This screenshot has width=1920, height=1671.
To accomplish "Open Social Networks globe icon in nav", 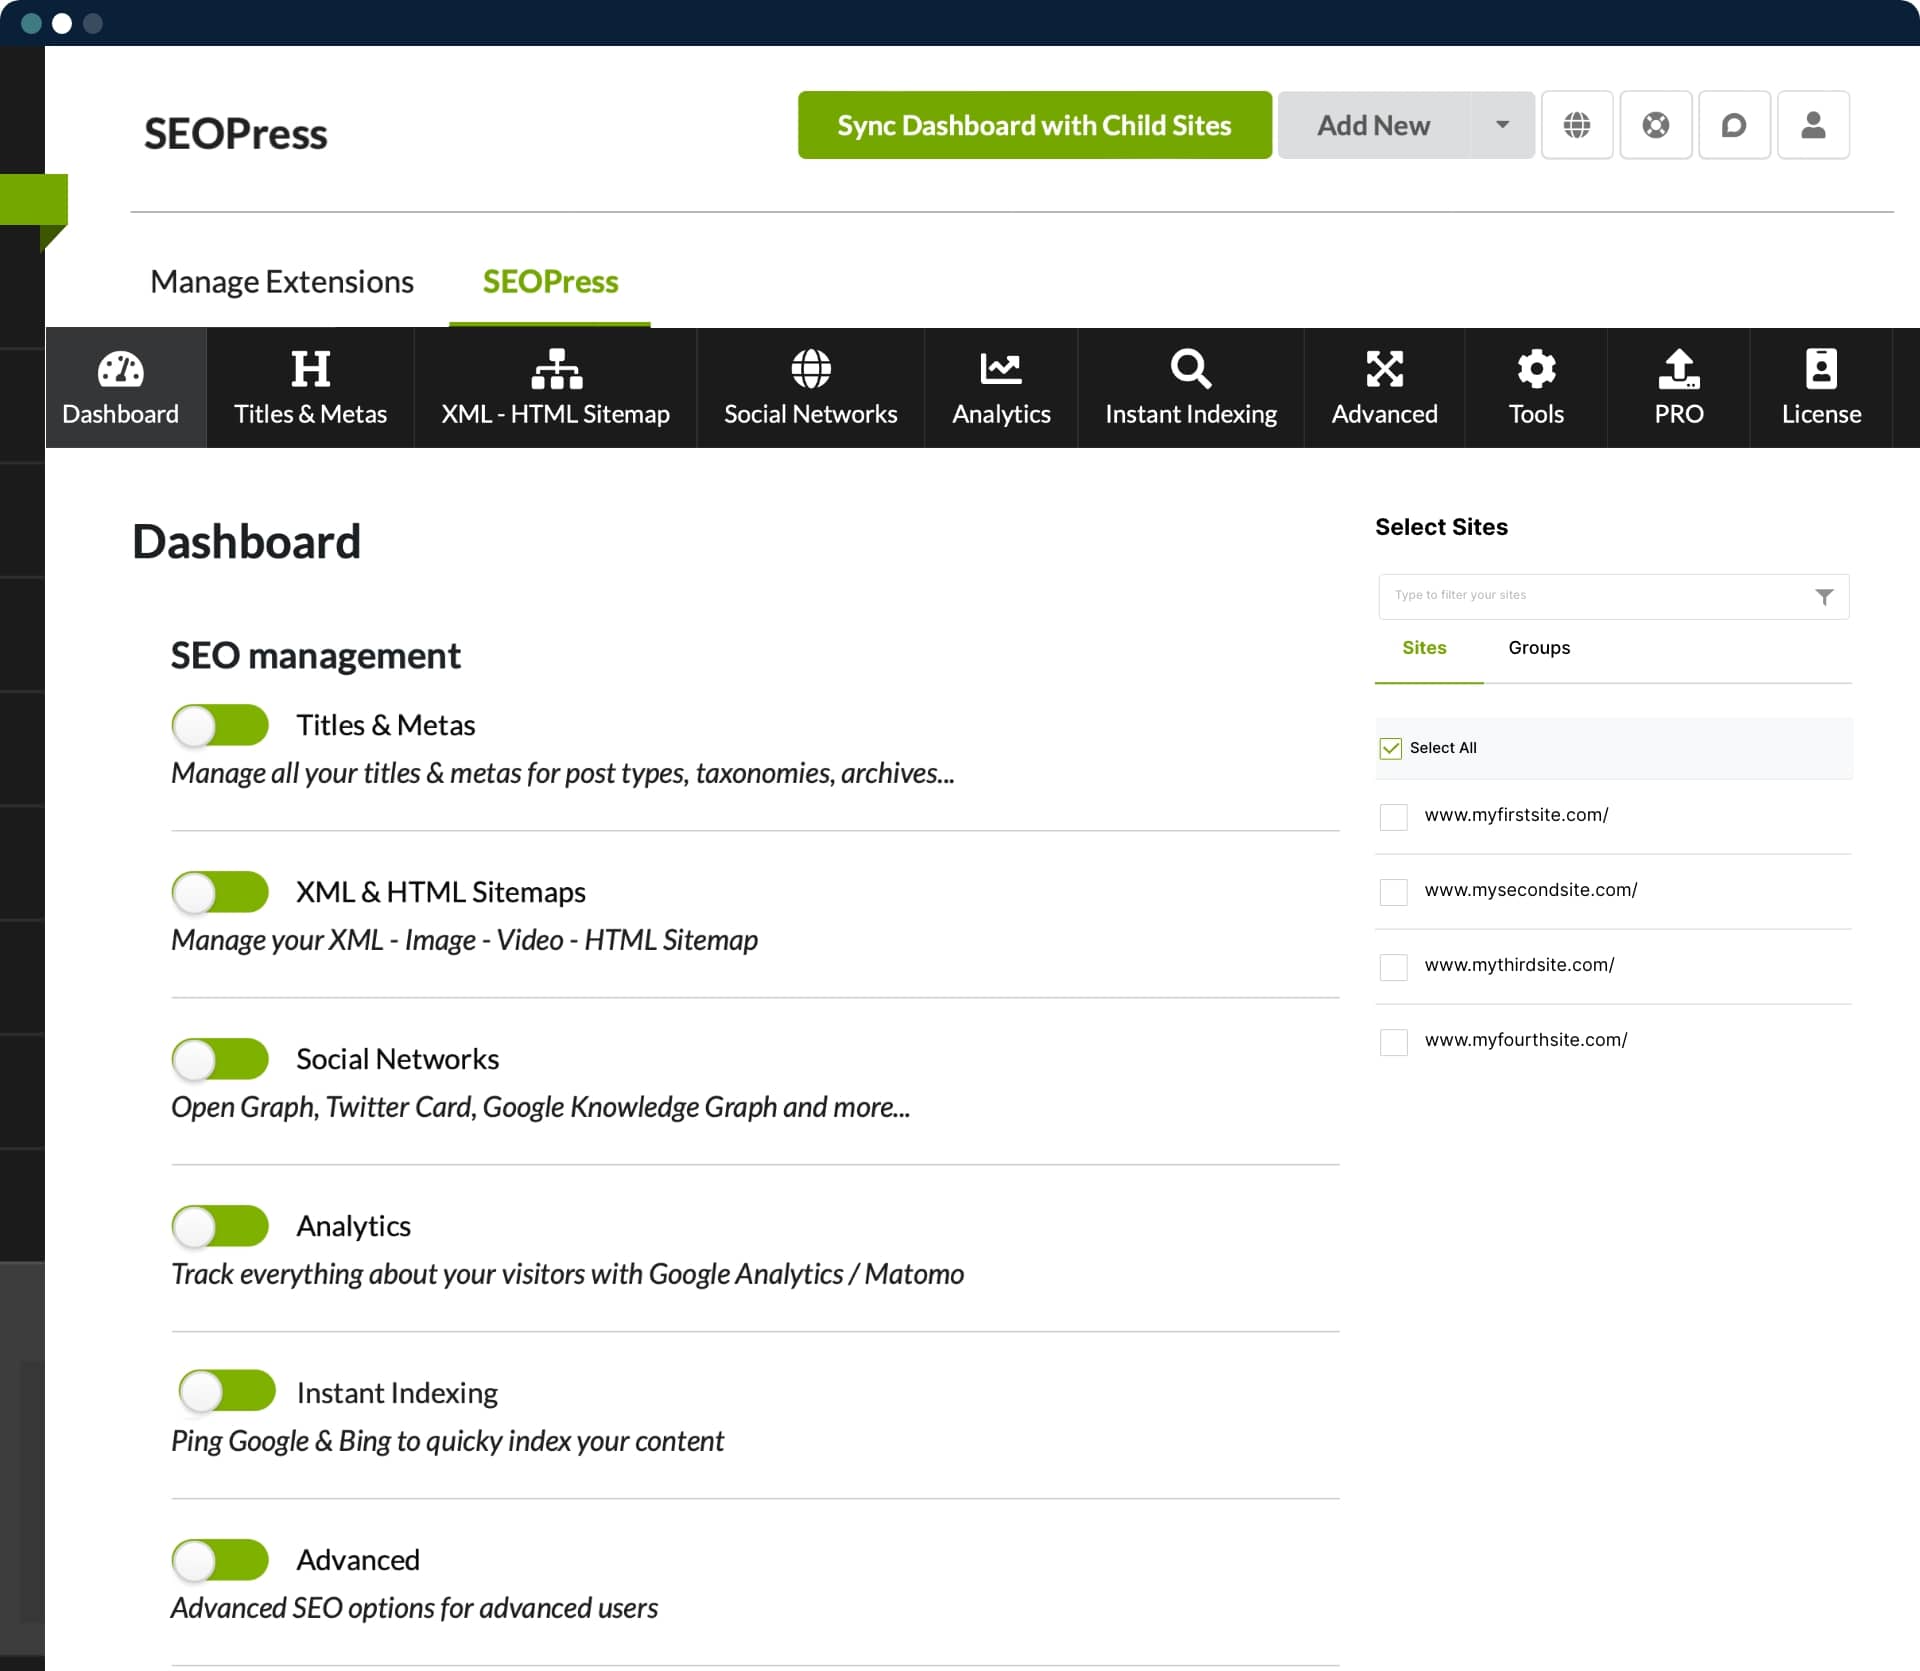I will [x=810, y=369].
